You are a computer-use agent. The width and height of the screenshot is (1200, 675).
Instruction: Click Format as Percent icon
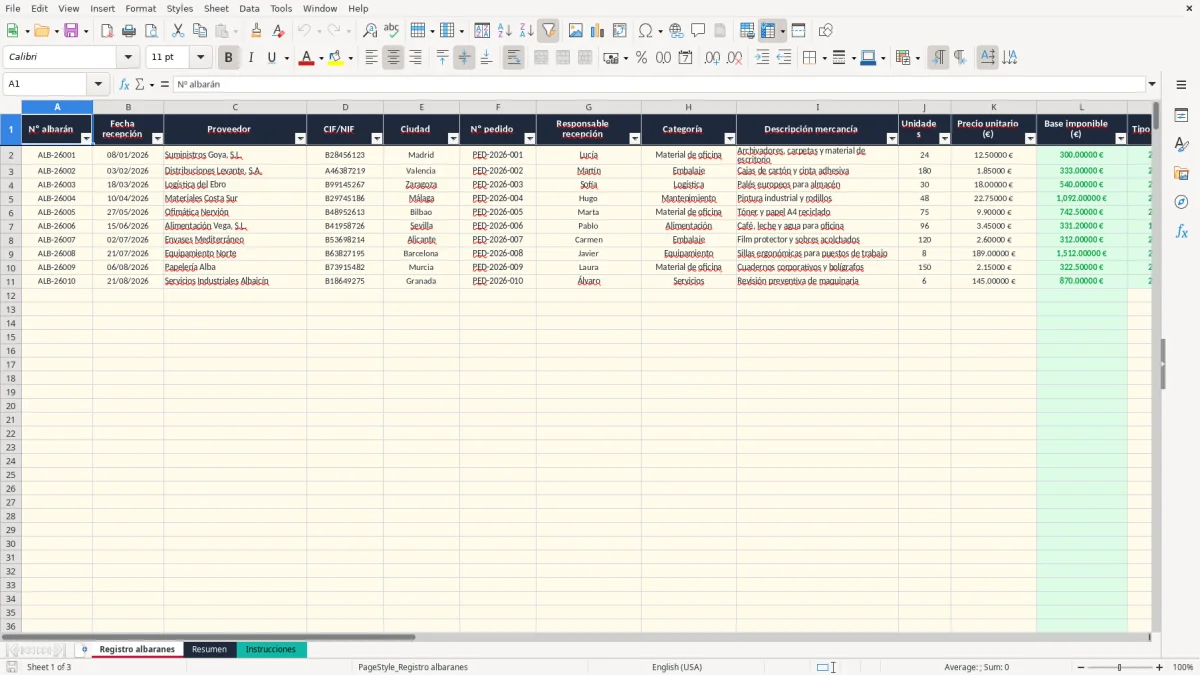point(641,58)
